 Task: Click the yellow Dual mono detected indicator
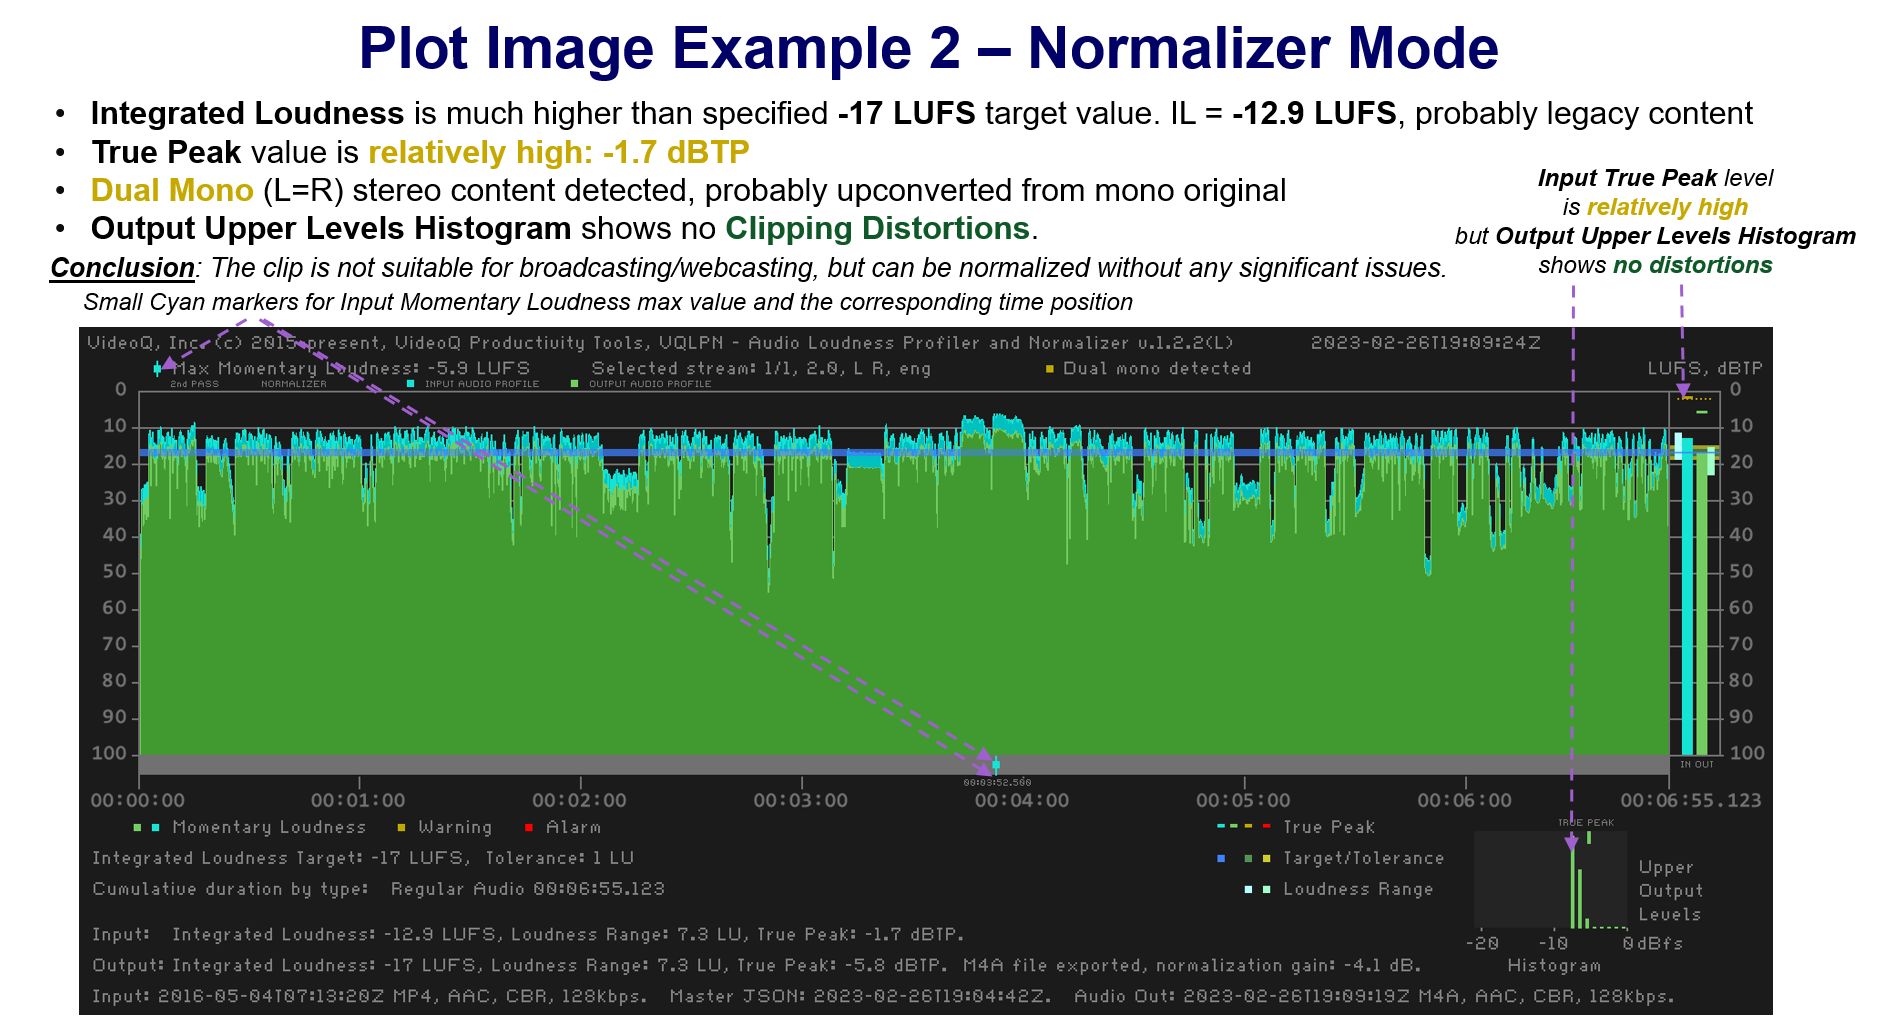coord(1050,369)
